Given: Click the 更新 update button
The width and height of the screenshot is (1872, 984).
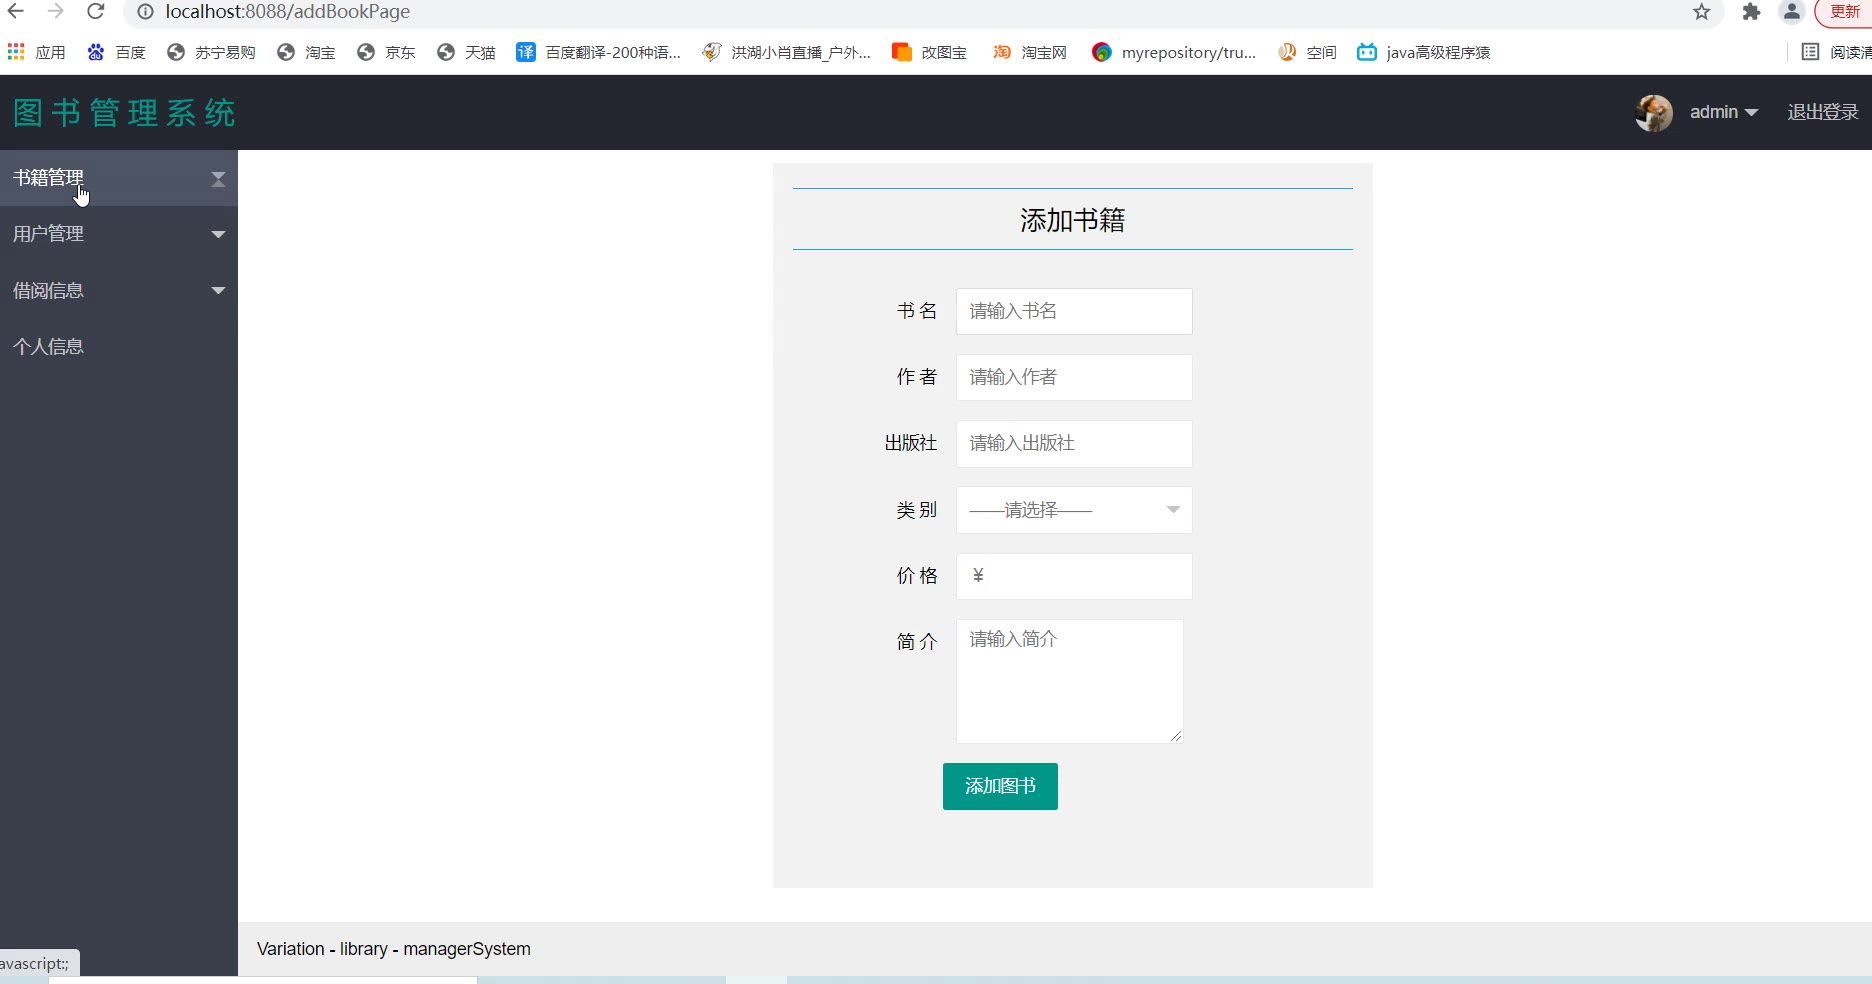Looking at the screenshot, I should [x=1844, y=12].
